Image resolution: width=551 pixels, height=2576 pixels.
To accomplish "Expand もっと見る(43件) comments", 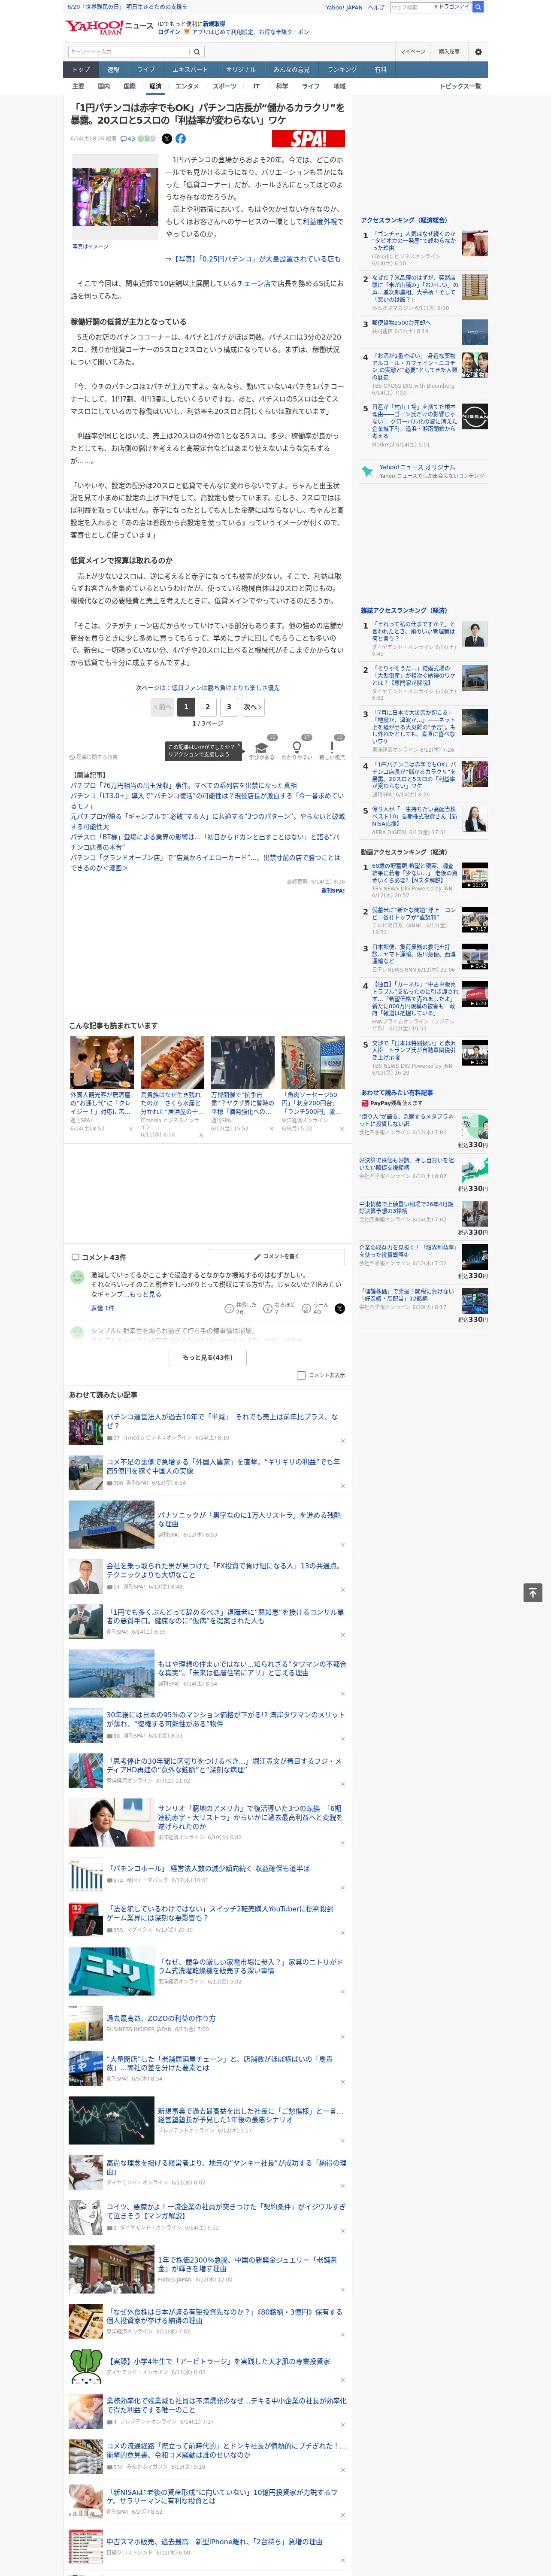I will (208, 1357).
